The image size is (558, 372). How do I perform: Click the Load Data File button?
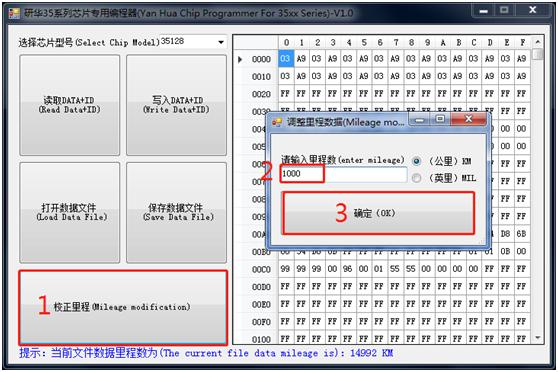70,213
